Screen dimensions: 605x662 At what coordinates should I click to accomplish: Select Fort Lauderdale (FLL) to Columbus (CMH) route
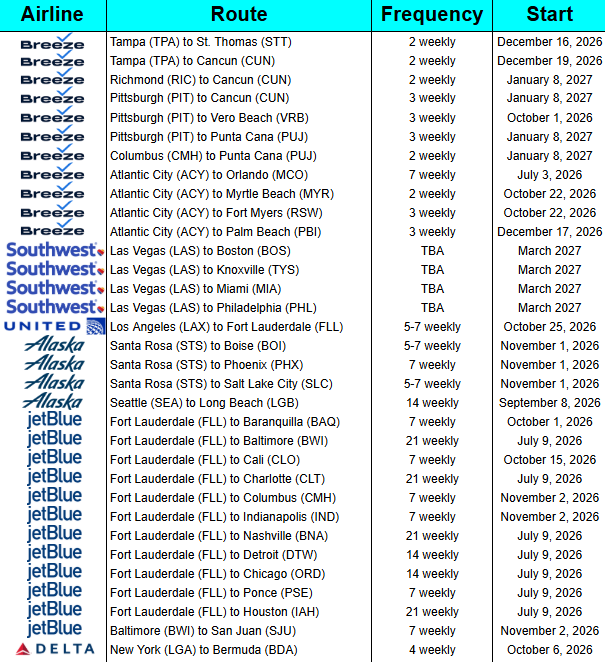[x=223, y=498]
